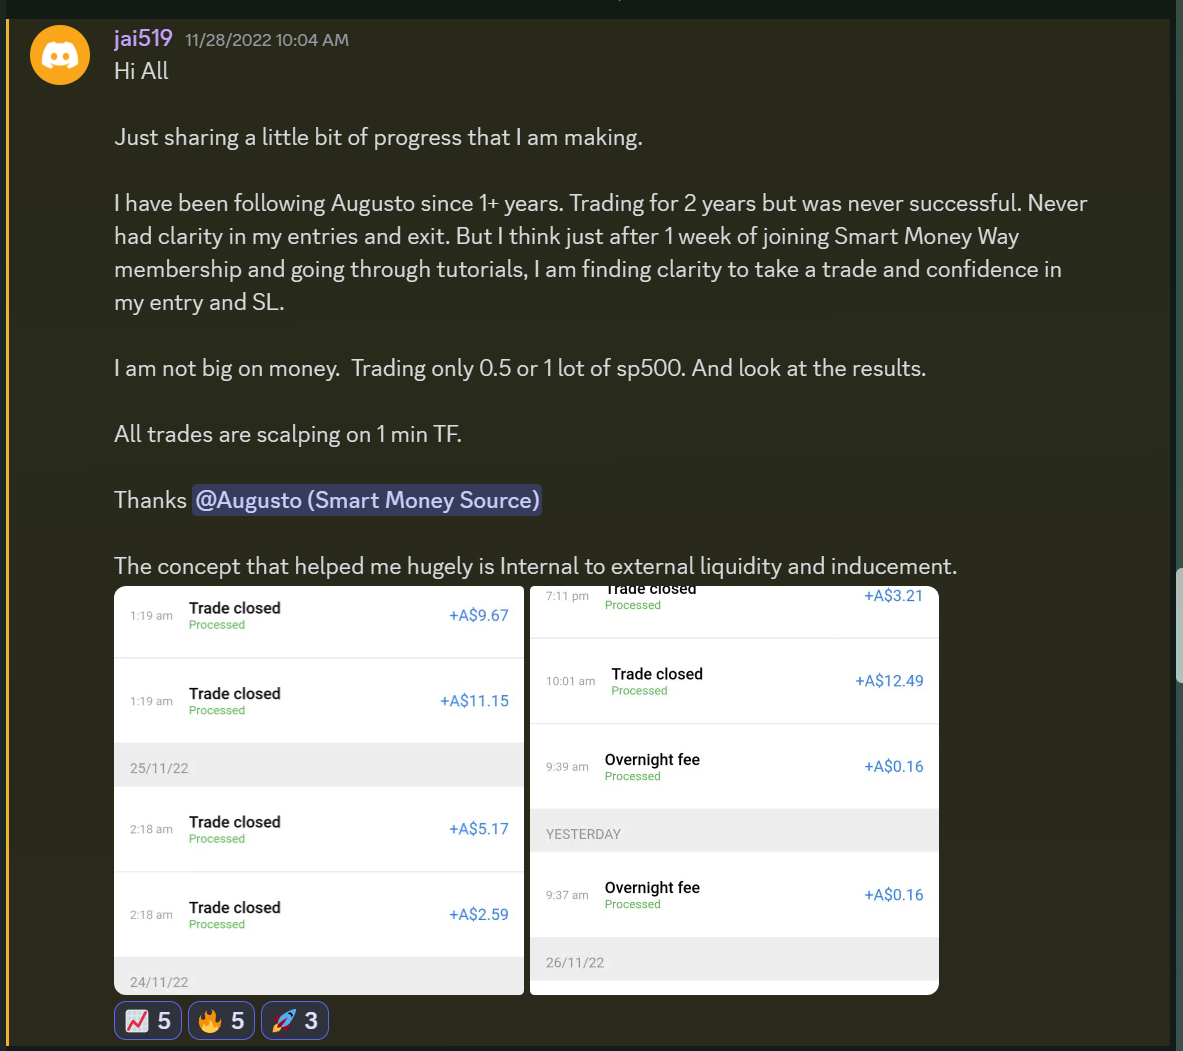This screenshot has height=1051, width=1183.
Task: Click the 7:11 pm trade time
Action: 567,596
